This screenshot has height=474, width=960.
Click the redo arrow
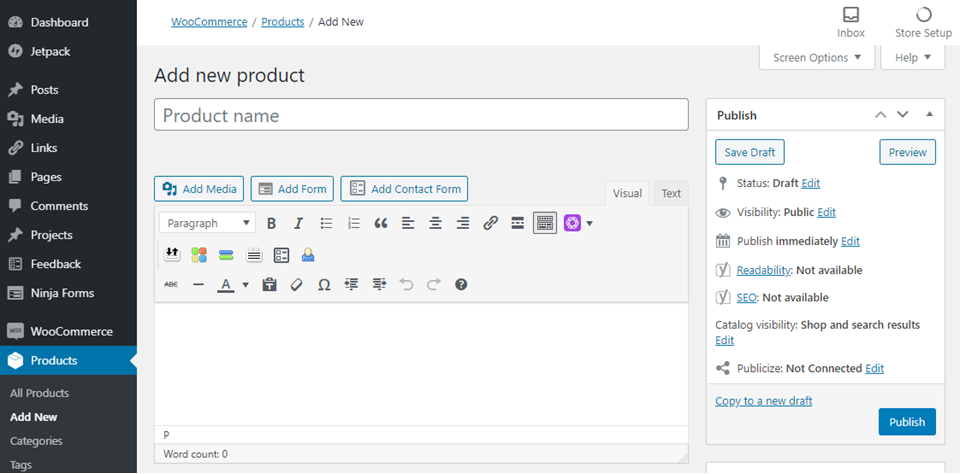click(433, 285)
